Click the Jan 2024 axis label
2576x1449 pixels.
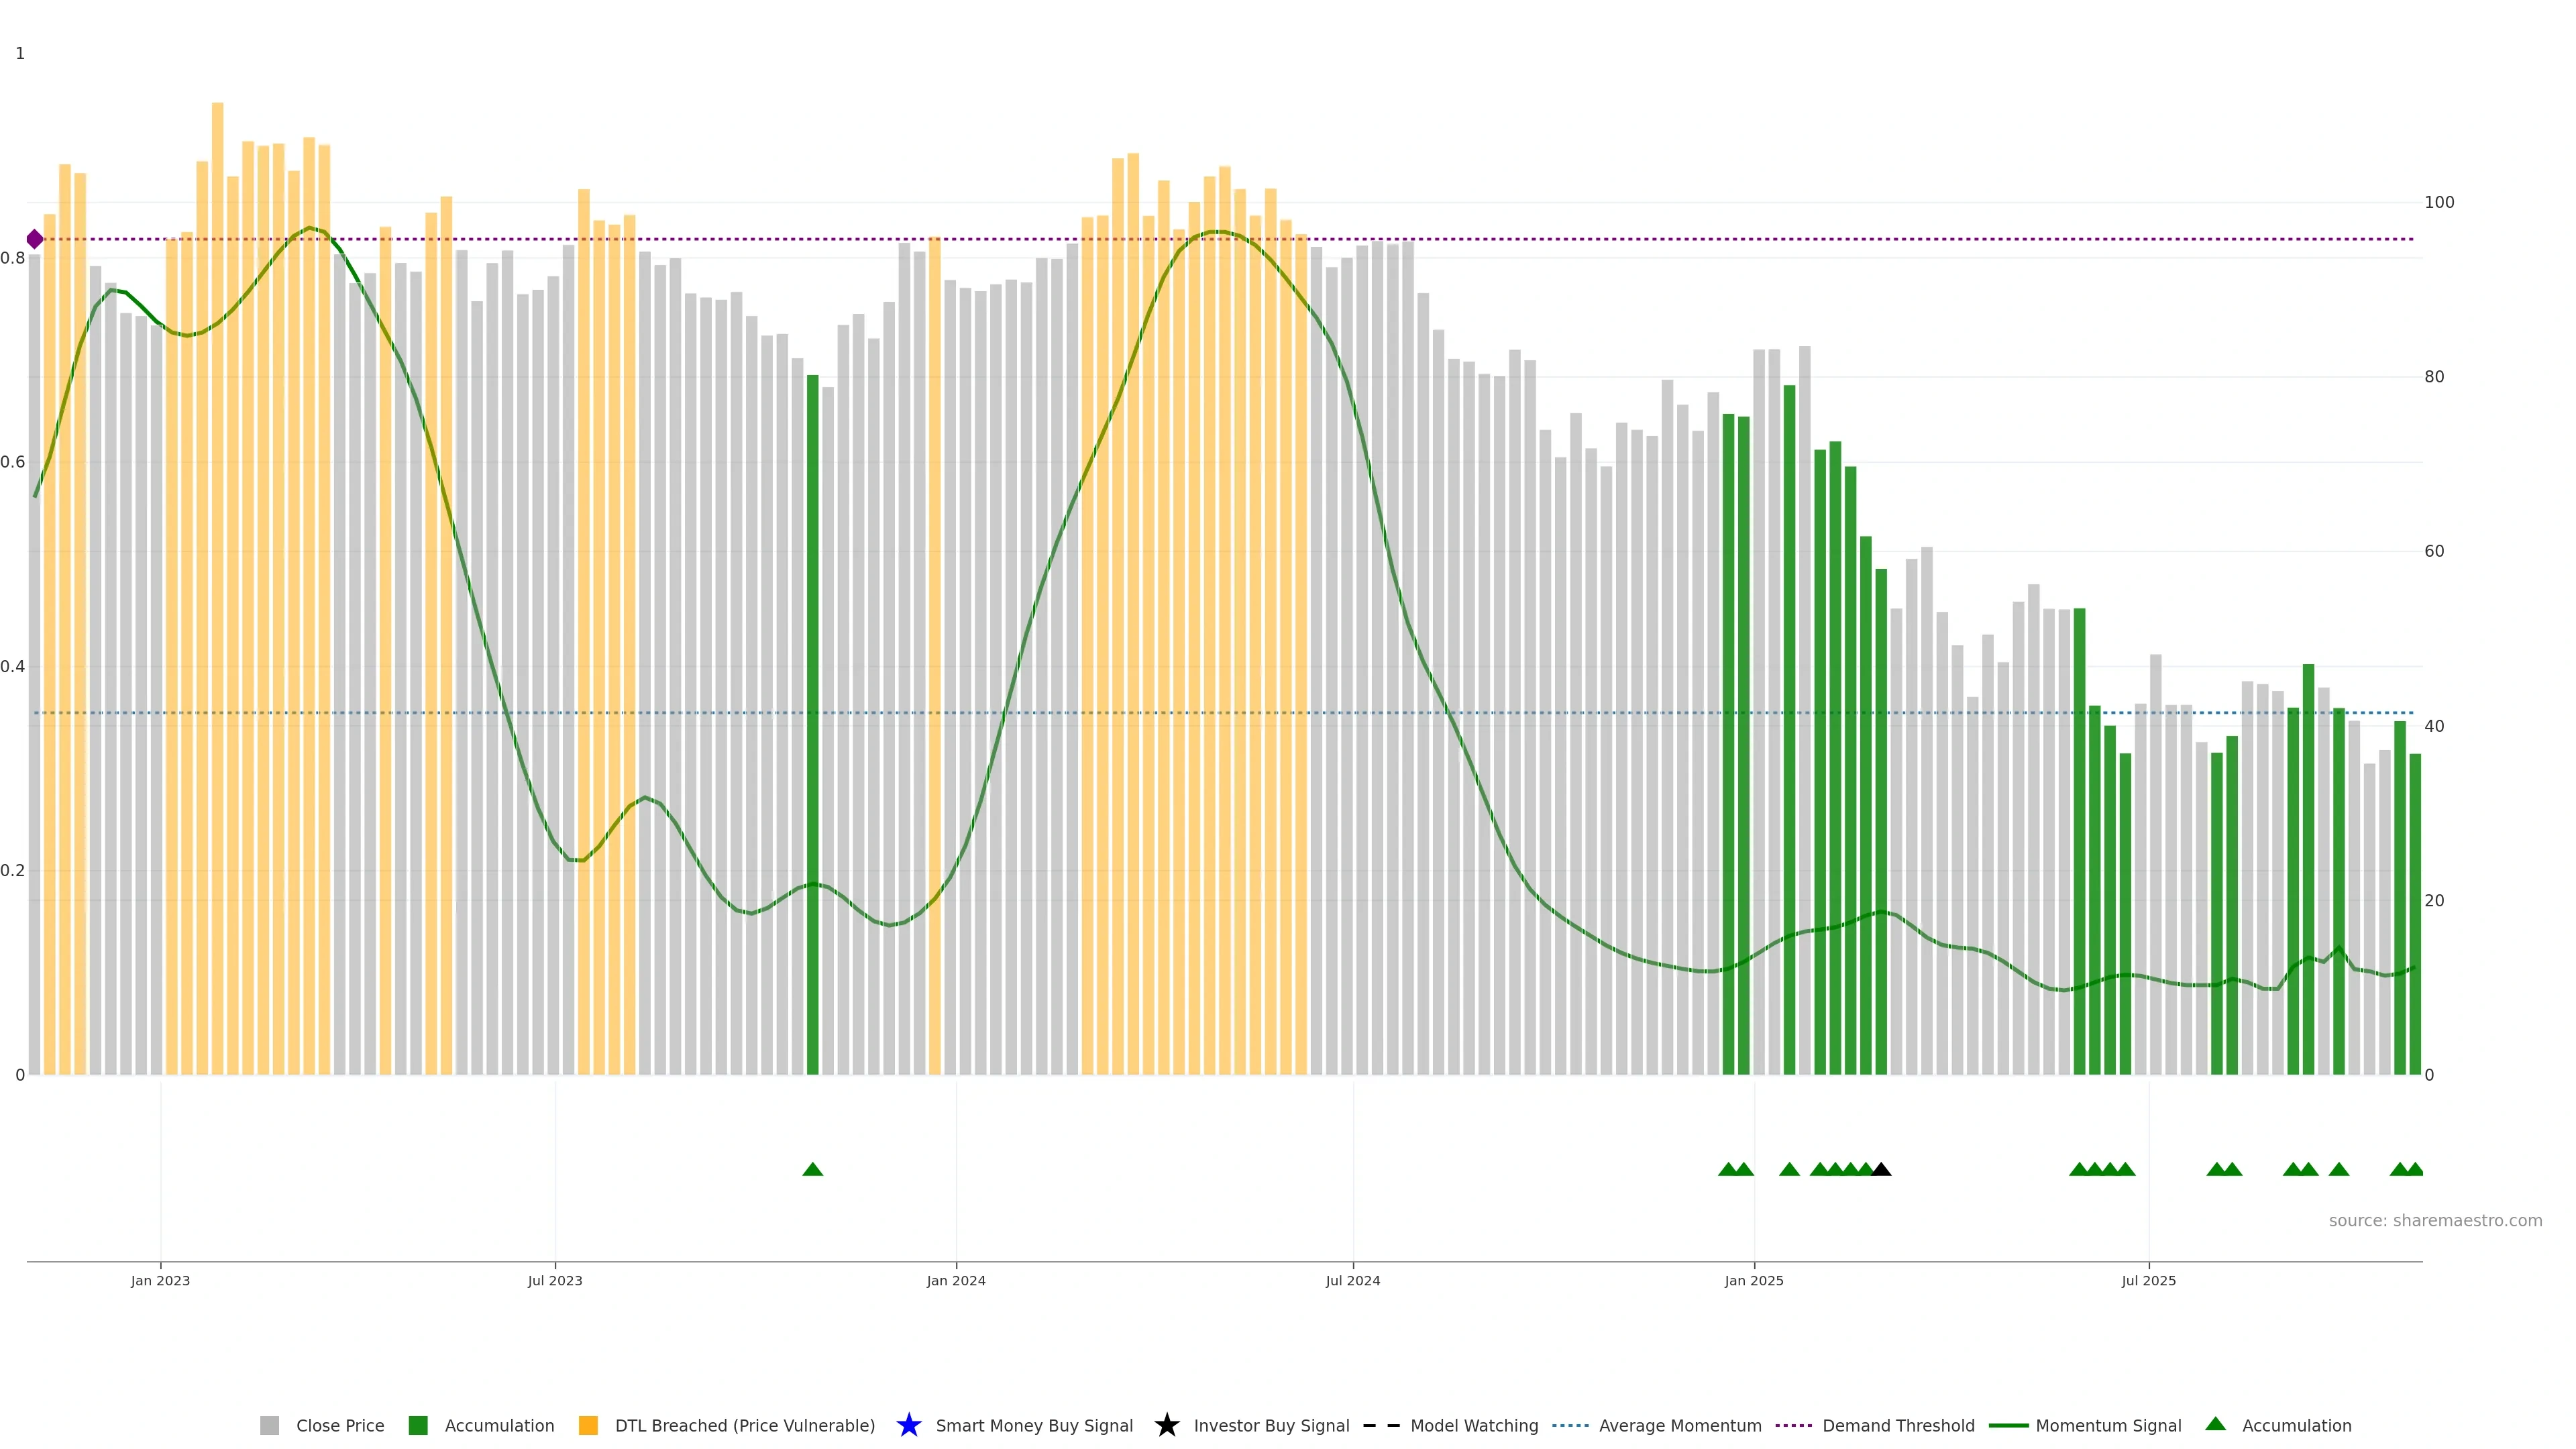(x=955, y=1280)
